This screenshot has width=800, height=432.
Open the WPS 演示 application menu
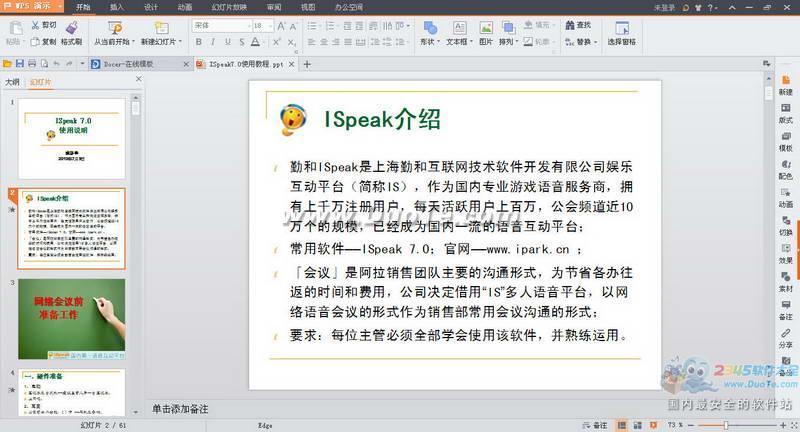coord(31,7)
